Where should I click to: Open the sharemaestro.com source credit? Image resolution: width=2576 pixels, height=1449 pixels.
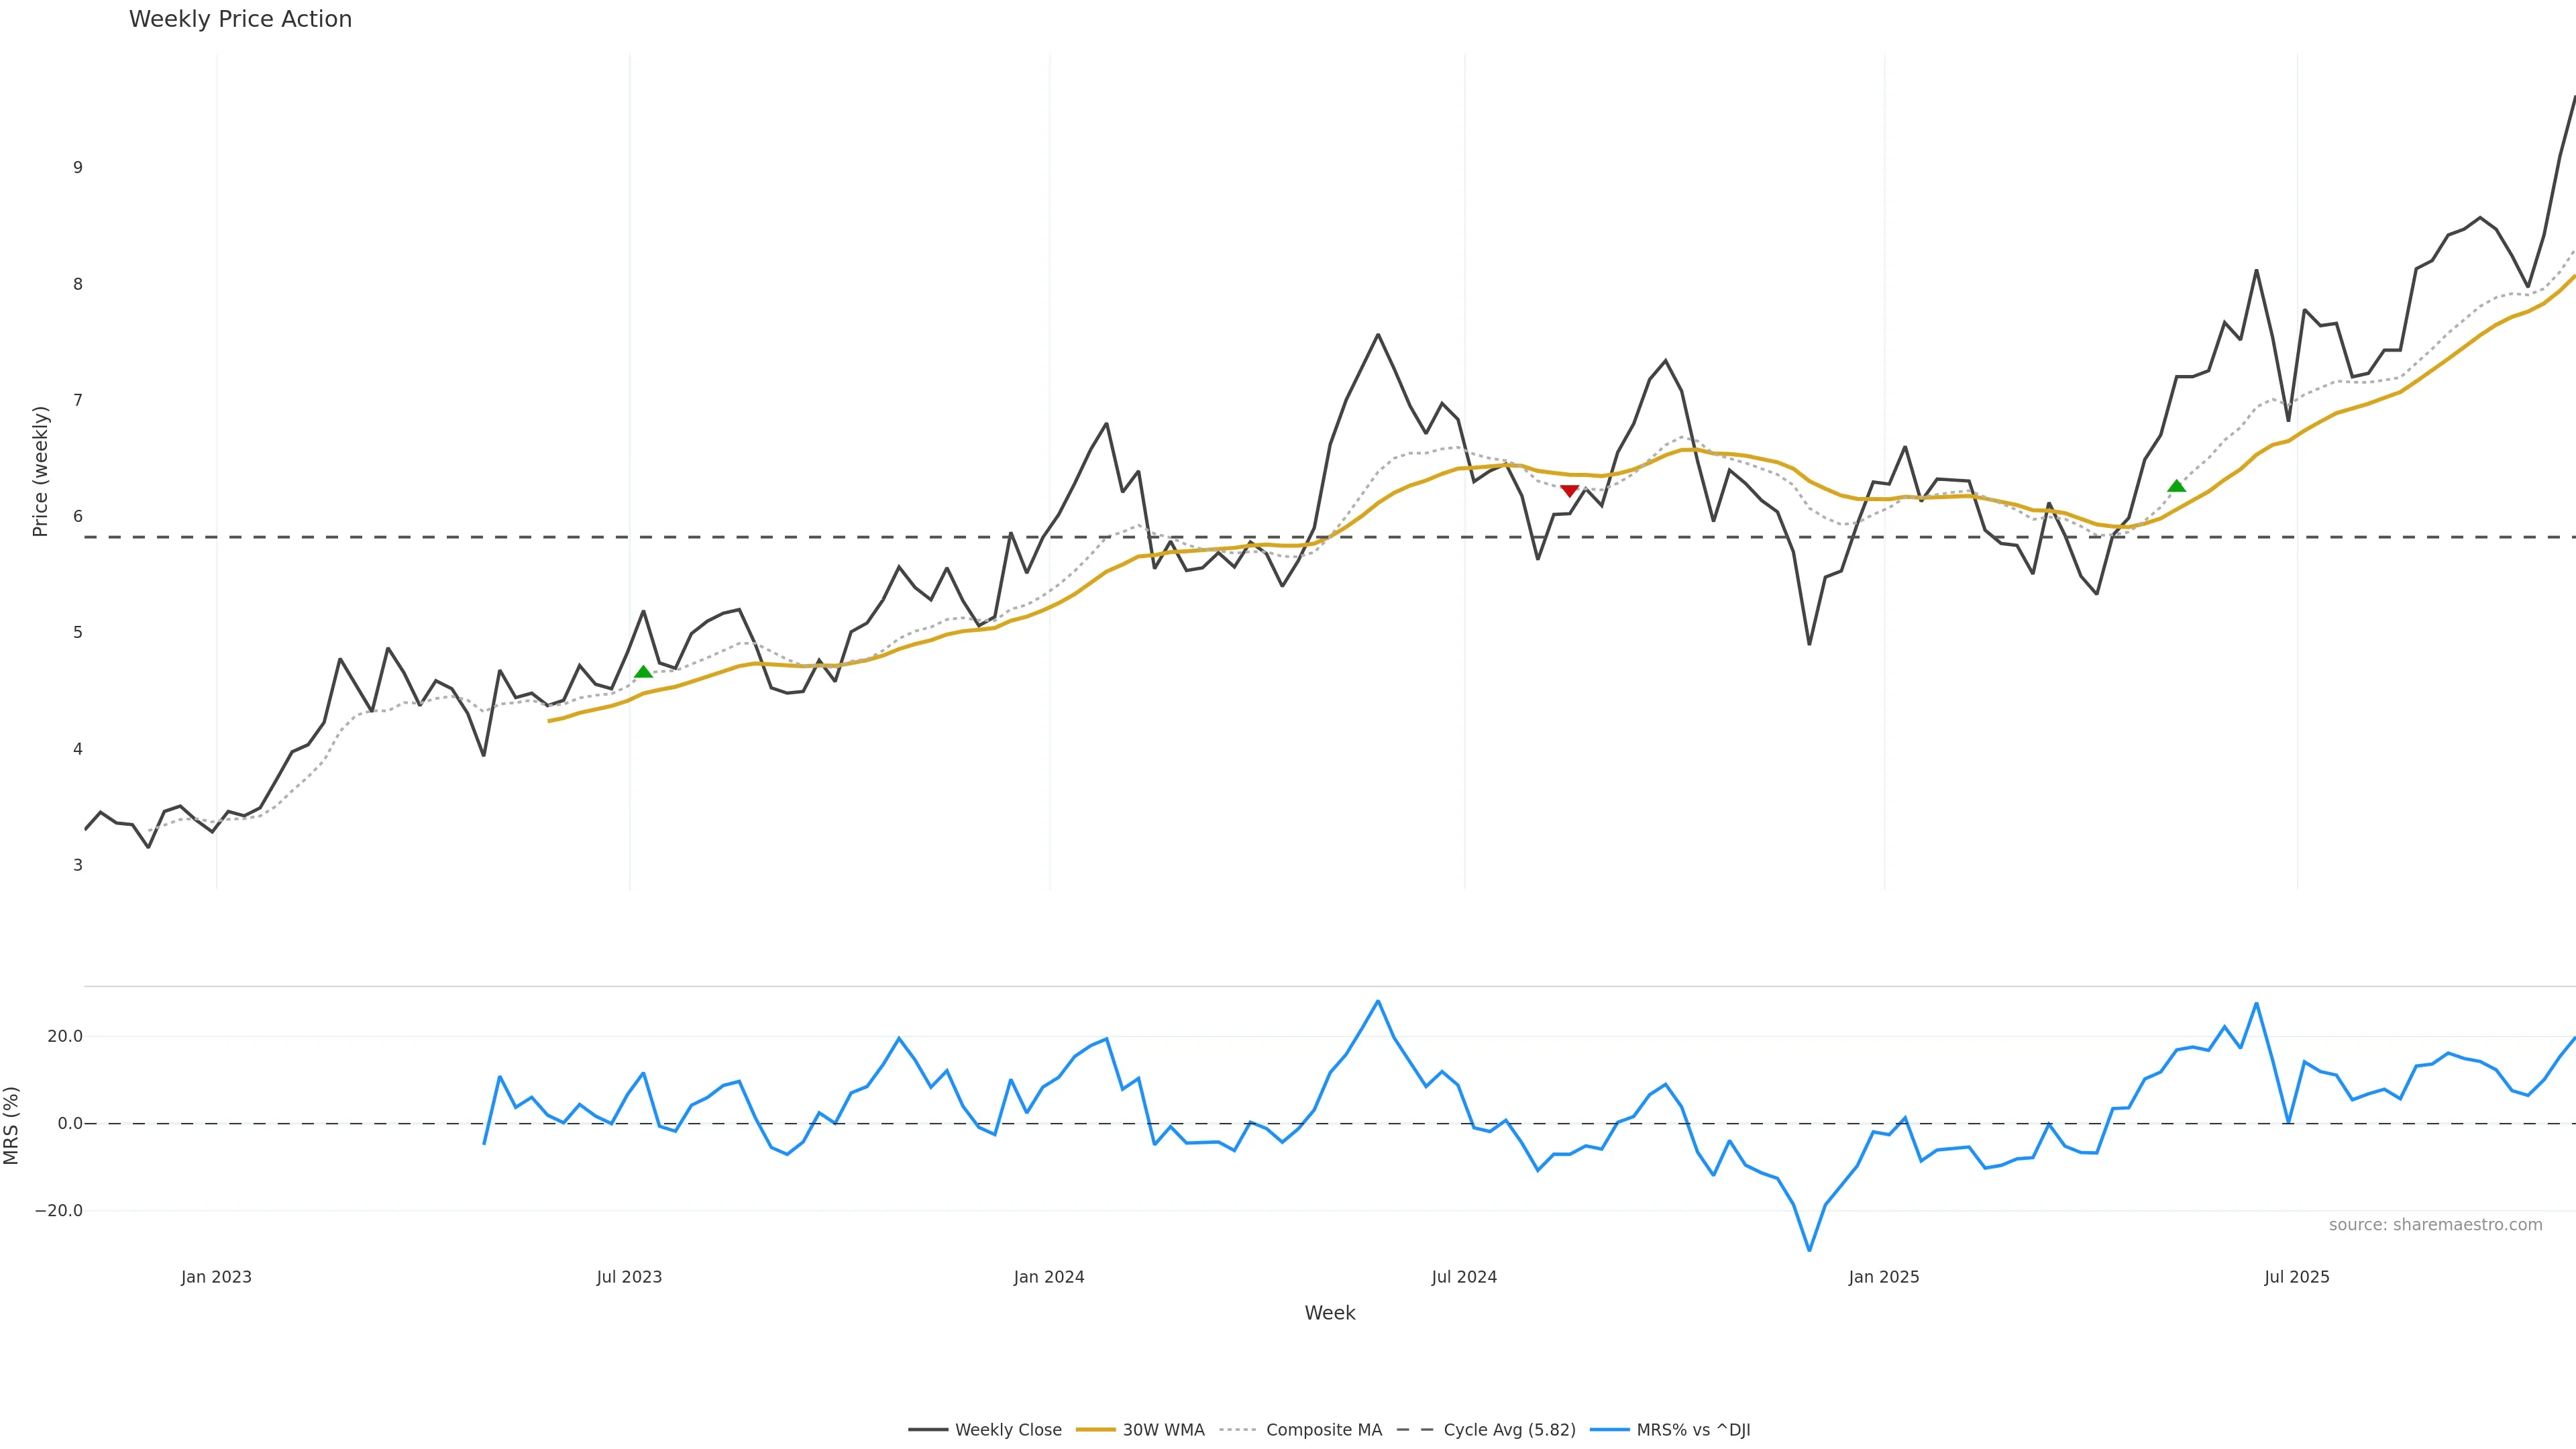(x=2435, y=1225)
